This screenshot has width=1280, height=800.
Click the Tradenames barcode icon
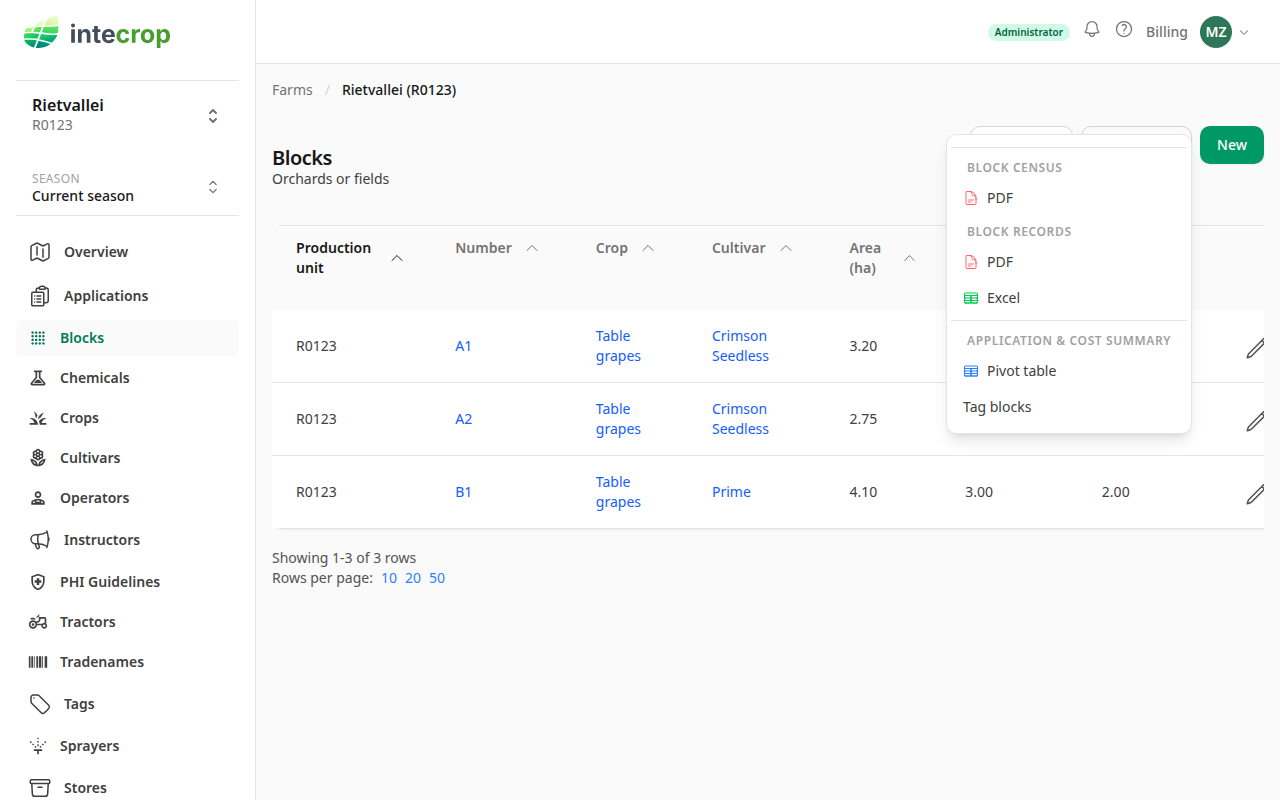point(38,662)
